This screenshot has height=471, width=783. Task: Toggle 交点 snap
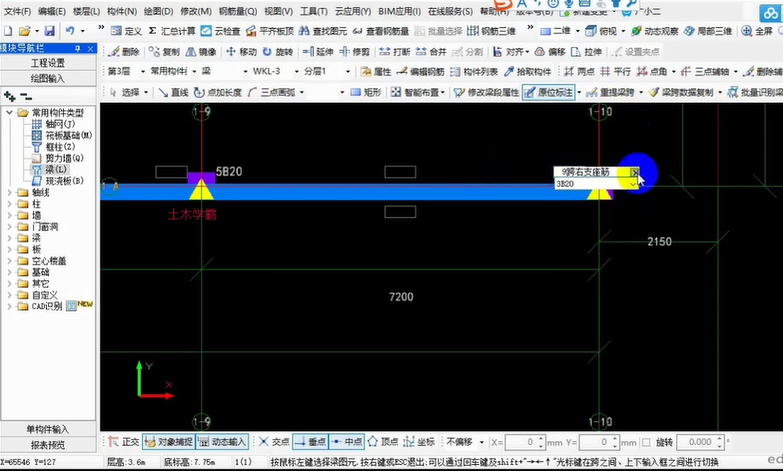tap(274, 442)
